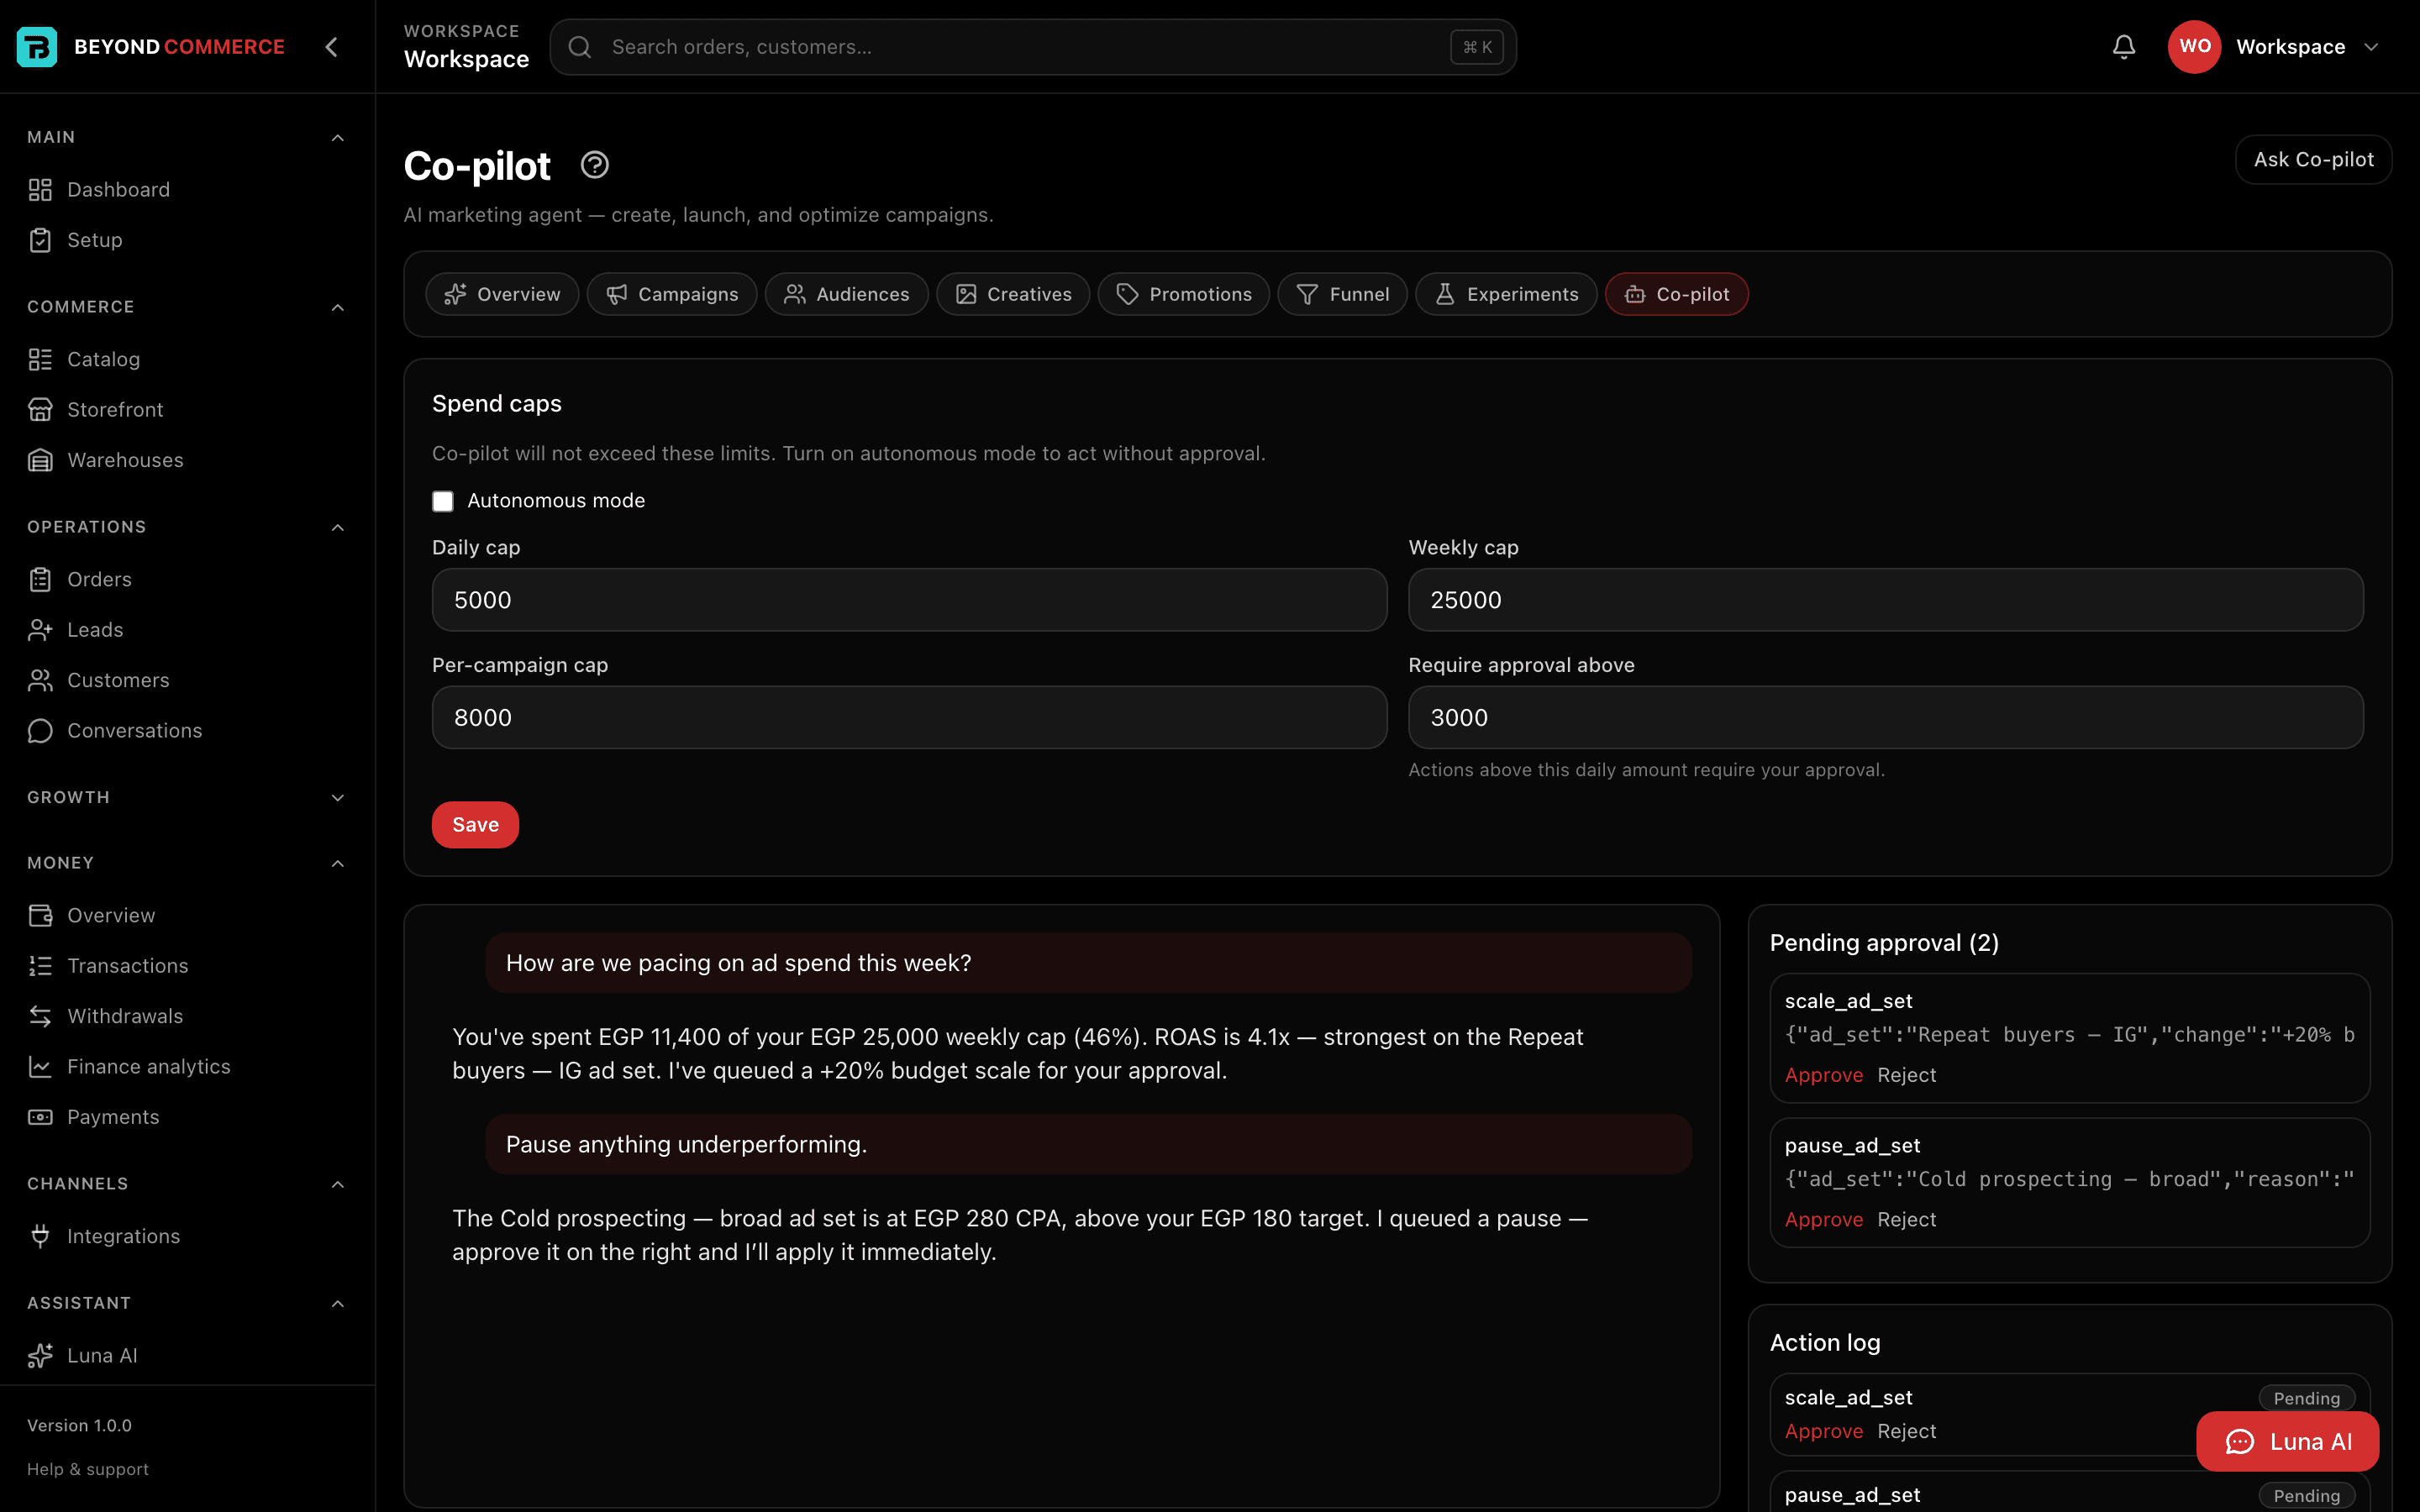Collapse the OPERATIONS sidebar section
Viewport: 2420px width, 1512px height.
(x=337, y=527)
